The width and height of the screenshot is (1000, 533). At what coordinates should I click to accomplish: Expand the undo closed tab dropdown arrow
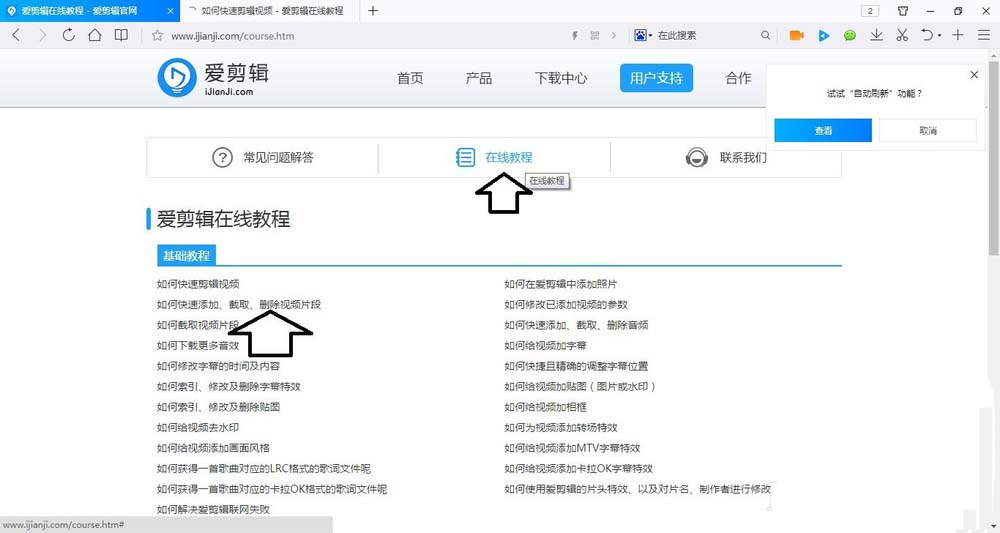click(x=939, y=36)
